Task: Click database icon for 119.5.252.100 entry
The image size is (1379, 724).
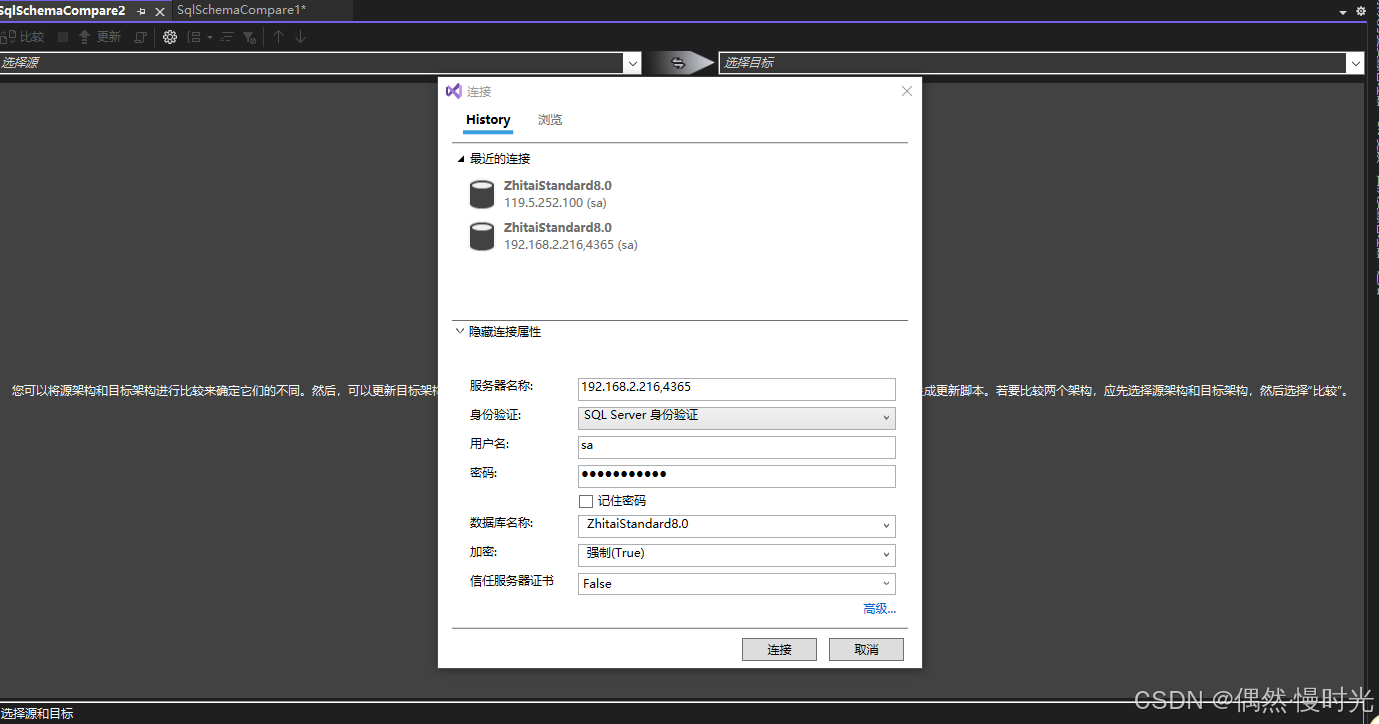Action: pyautogui.click(x=482, y=194)
